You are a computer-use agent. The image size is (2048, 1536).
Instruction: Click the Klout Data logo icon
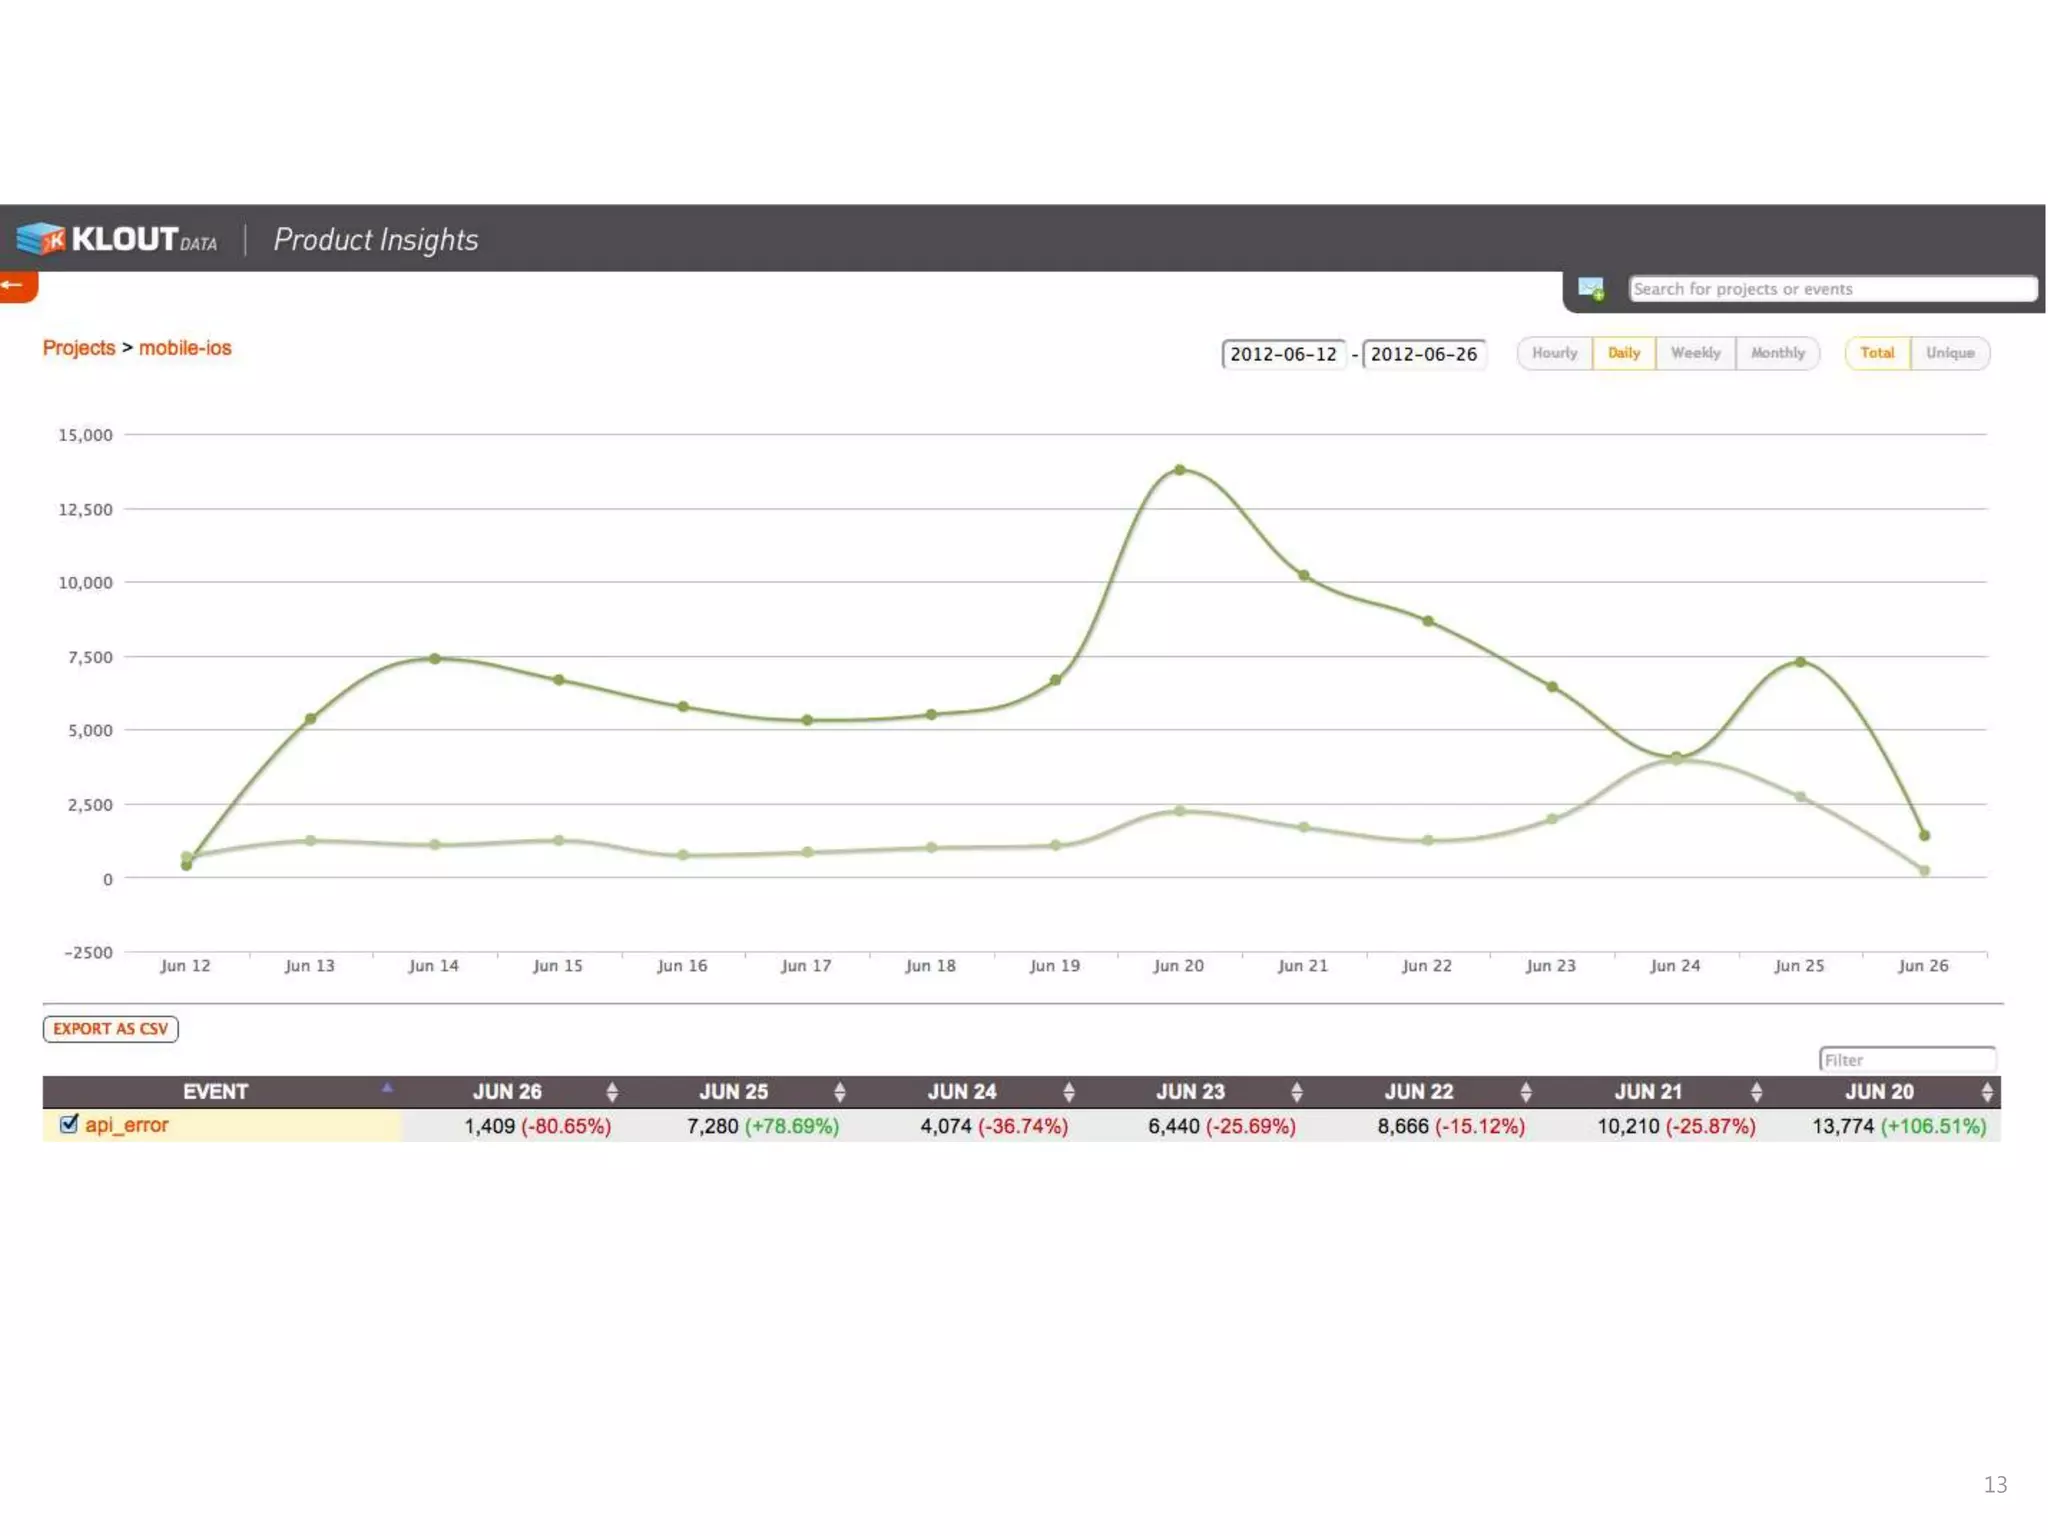coord(41,239)
